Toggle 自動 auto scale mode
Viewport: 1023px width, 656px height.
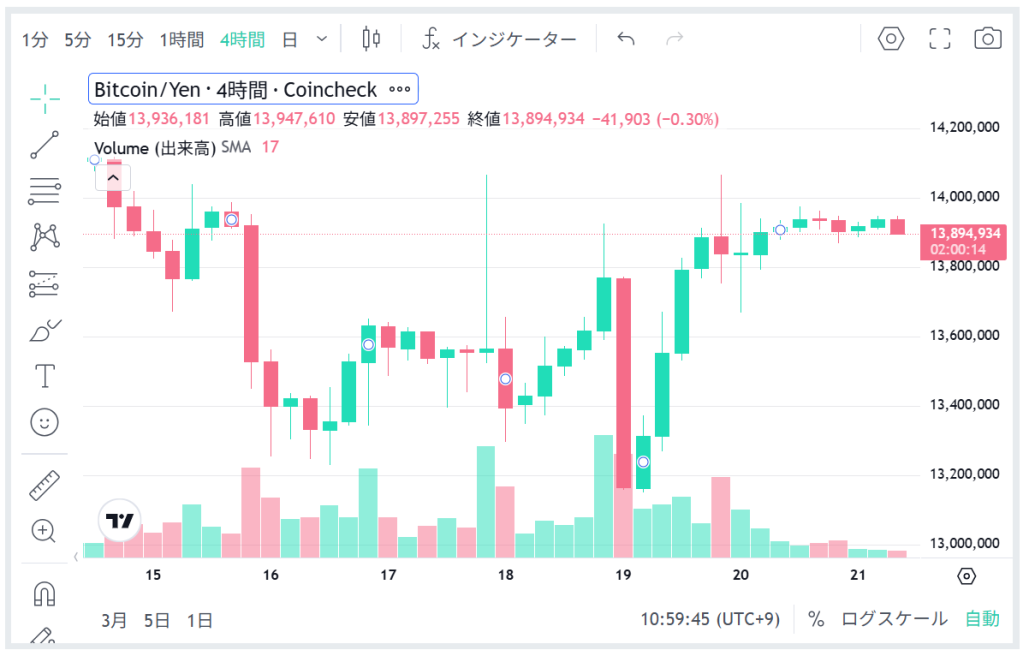(982, 619)
